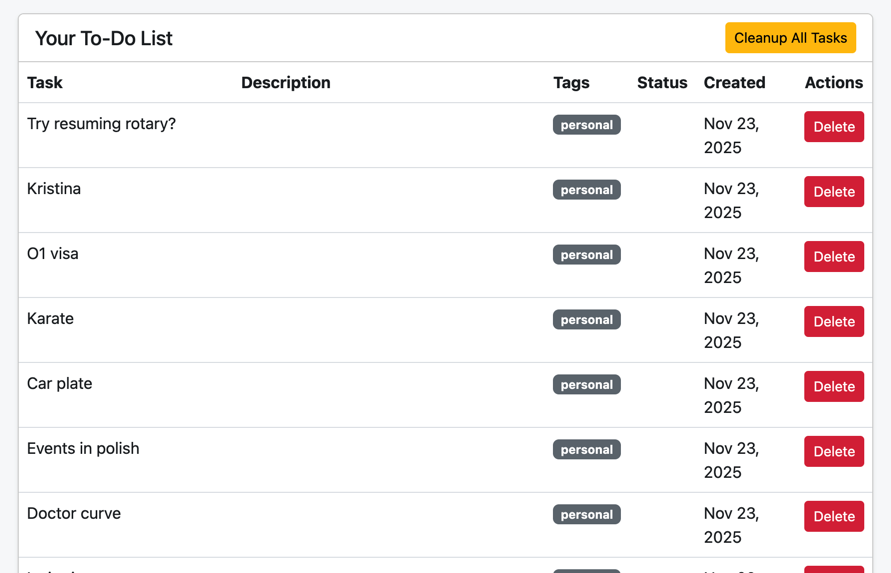The width and height of the screenshot is (891, 573).
Task: Remove the Events in polish task
Action: point(833,452)
